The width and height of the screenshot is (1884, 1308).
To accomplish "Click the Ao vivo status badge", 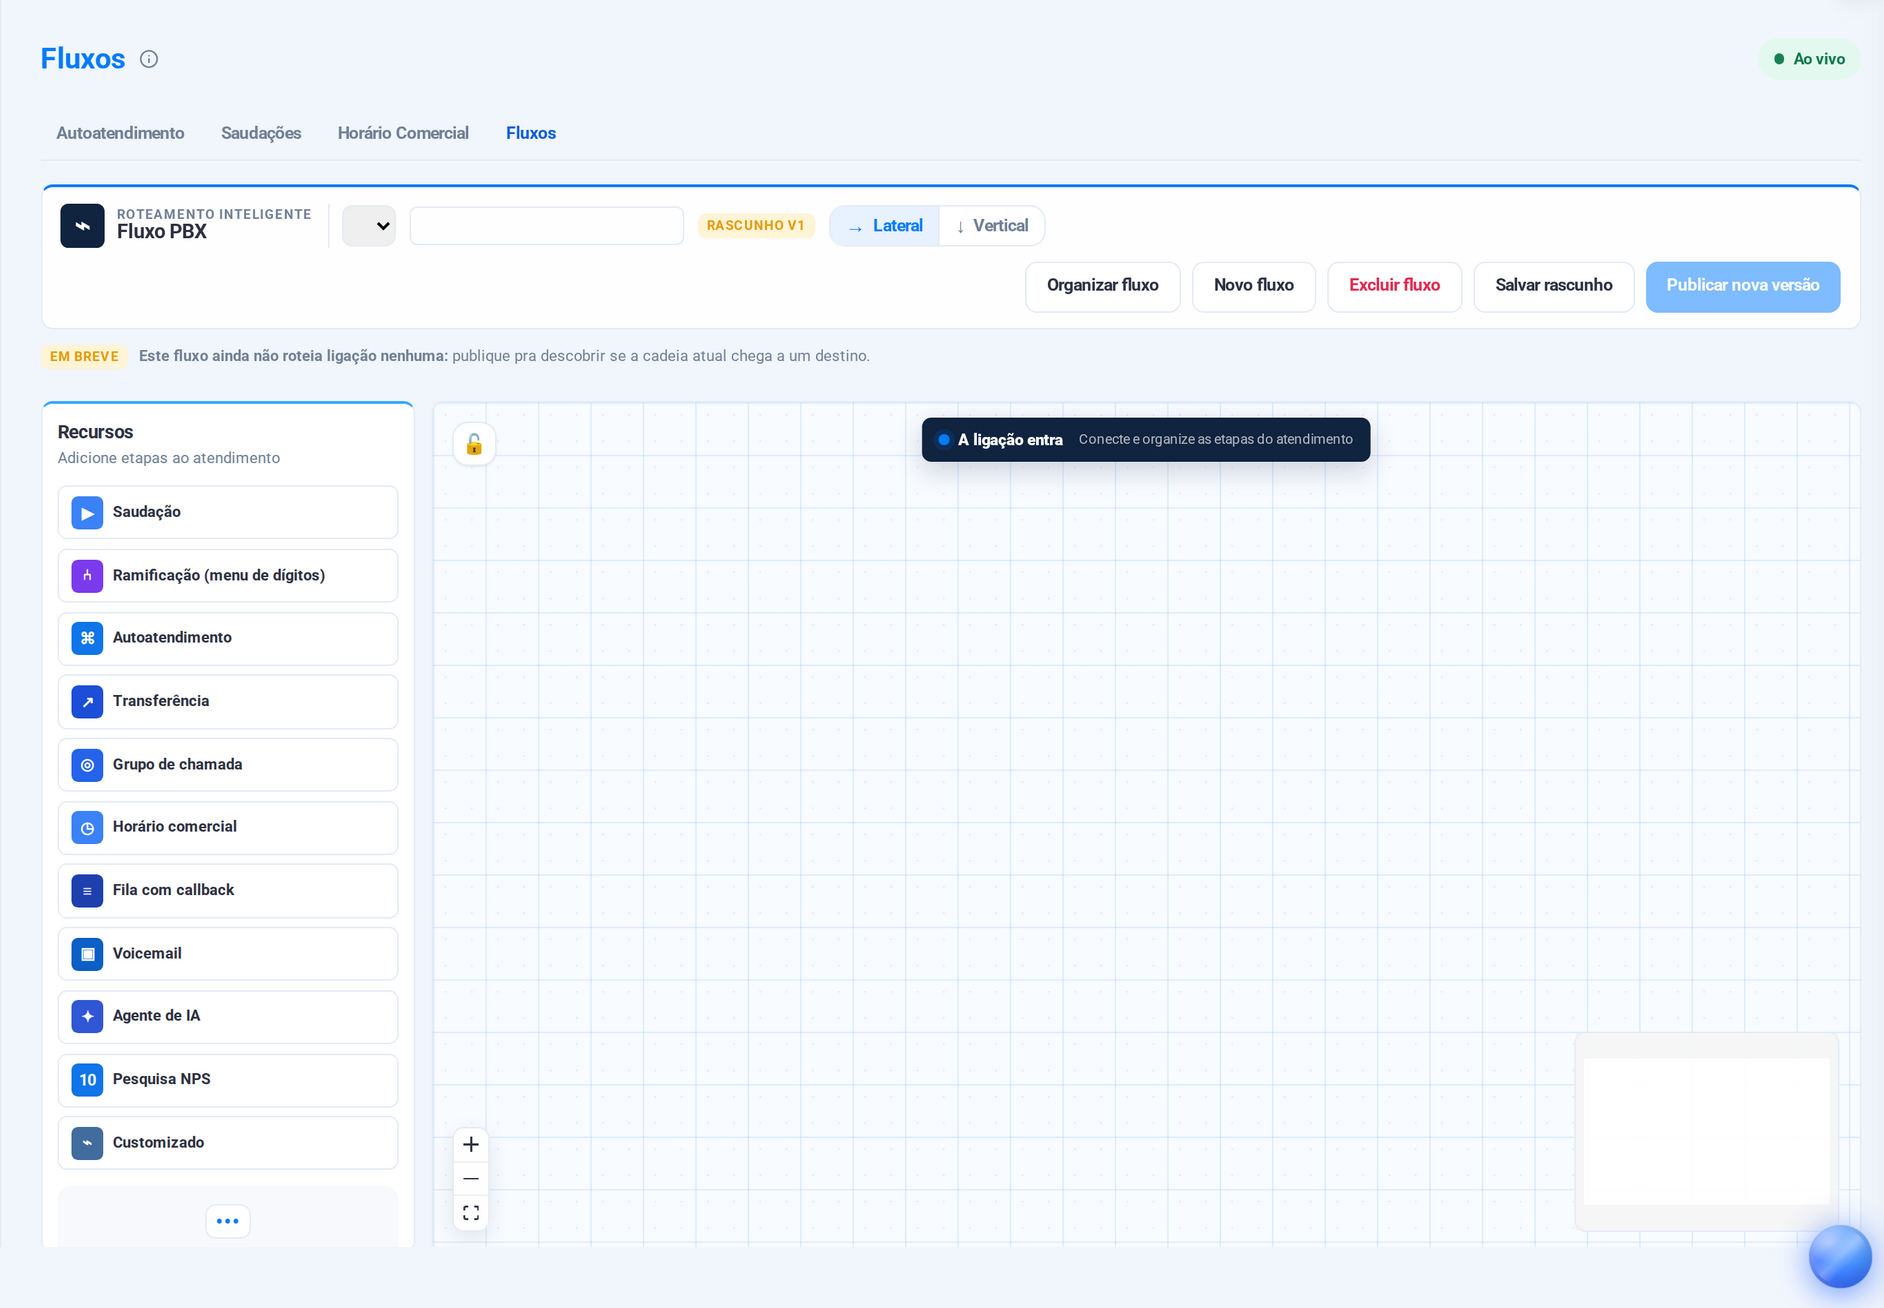I will [x=1809, y=59].
